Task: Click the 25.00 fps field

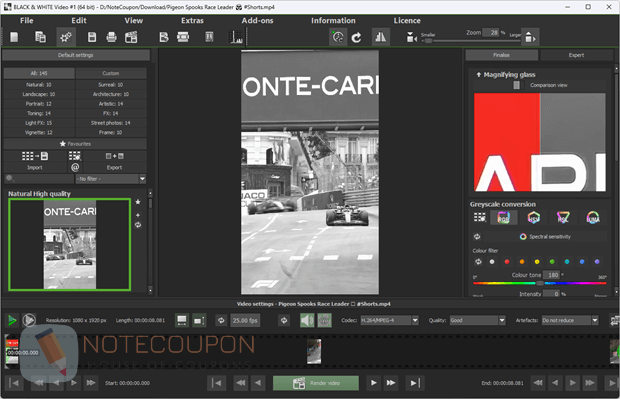Action: 245,320
